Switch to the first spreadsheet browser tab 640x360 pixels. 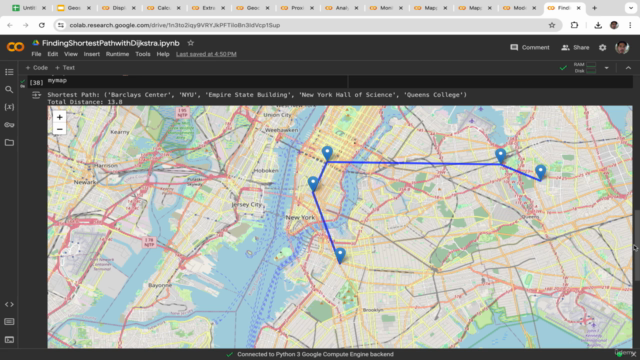(29, 8)
